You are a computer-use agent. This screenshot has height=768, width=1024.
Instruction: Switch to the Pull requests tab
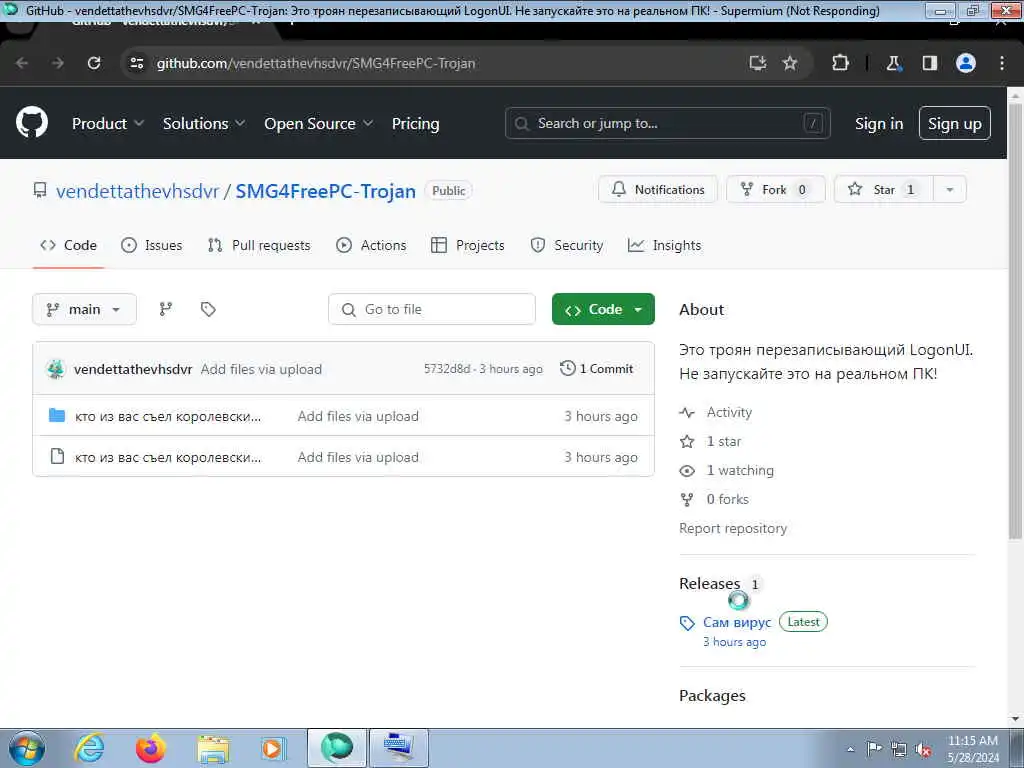click(259, 246)
